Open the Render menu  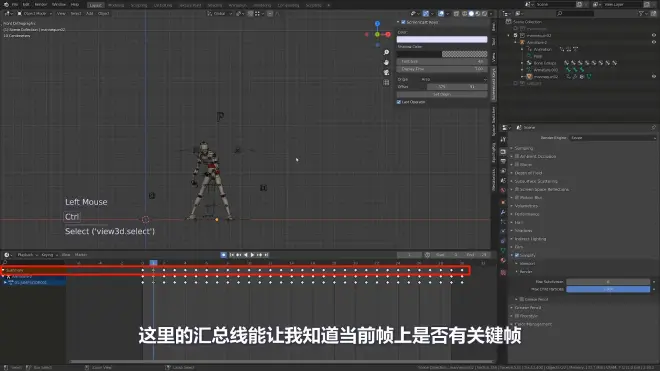tap(41, 5)
